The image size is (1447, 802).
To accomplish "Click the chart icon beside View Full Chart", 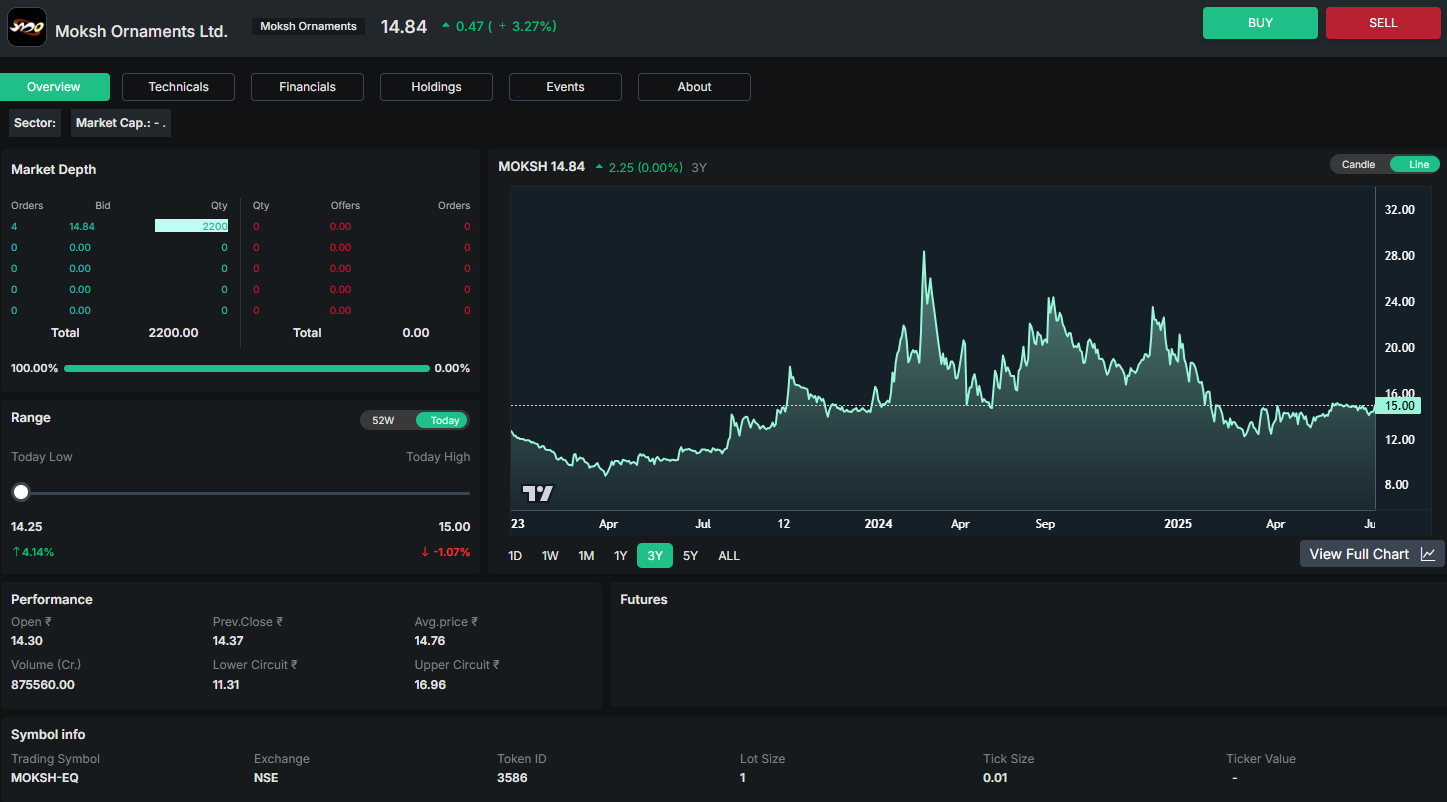I will [x=1428, y=554].
